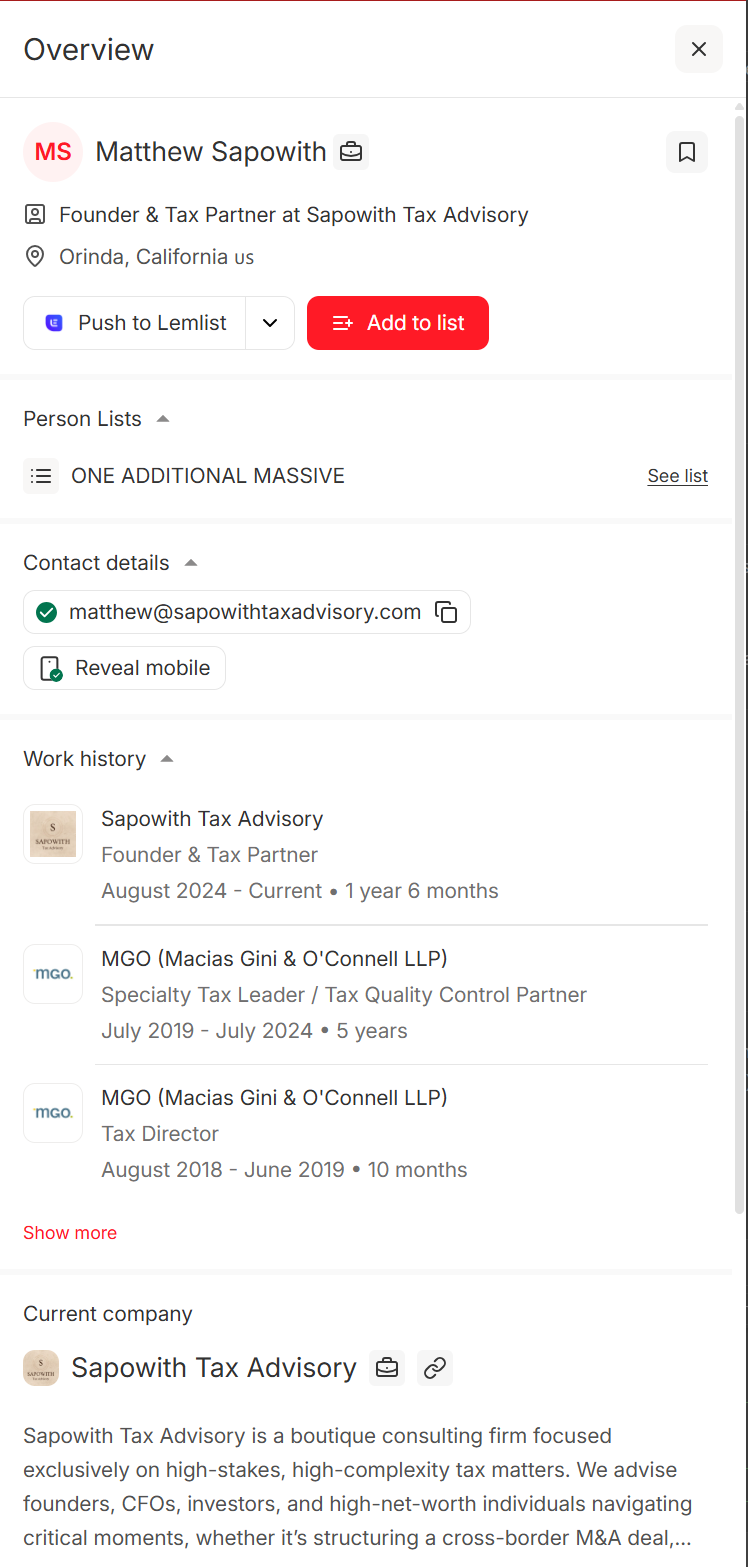
Task: Click the Add to list button
Action: 398,323
